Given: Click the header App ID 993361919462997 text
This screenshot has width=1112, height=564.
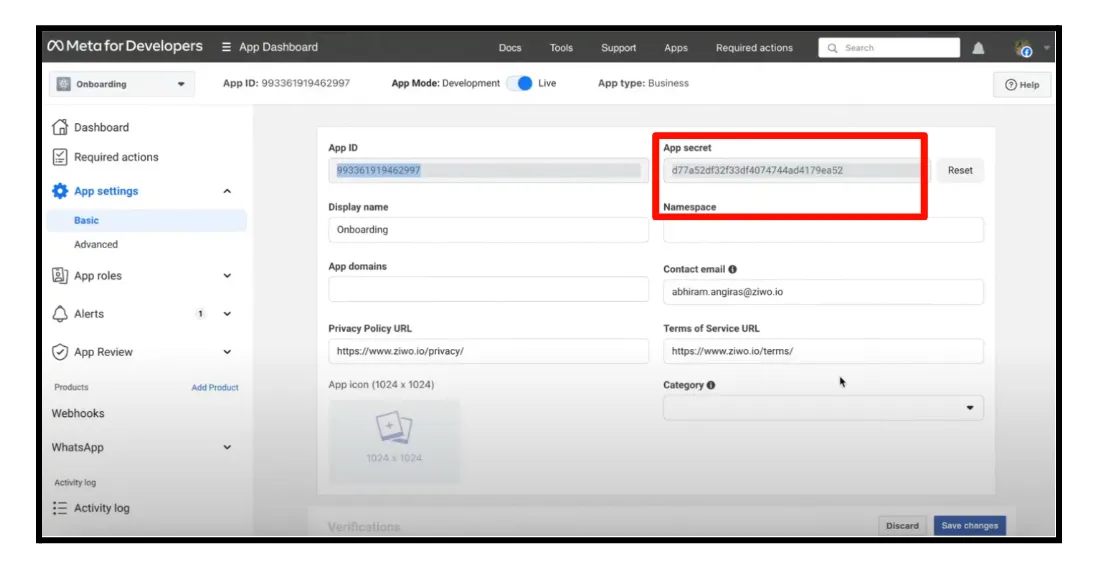Looking at the screenshot, I should pos(287,83).
